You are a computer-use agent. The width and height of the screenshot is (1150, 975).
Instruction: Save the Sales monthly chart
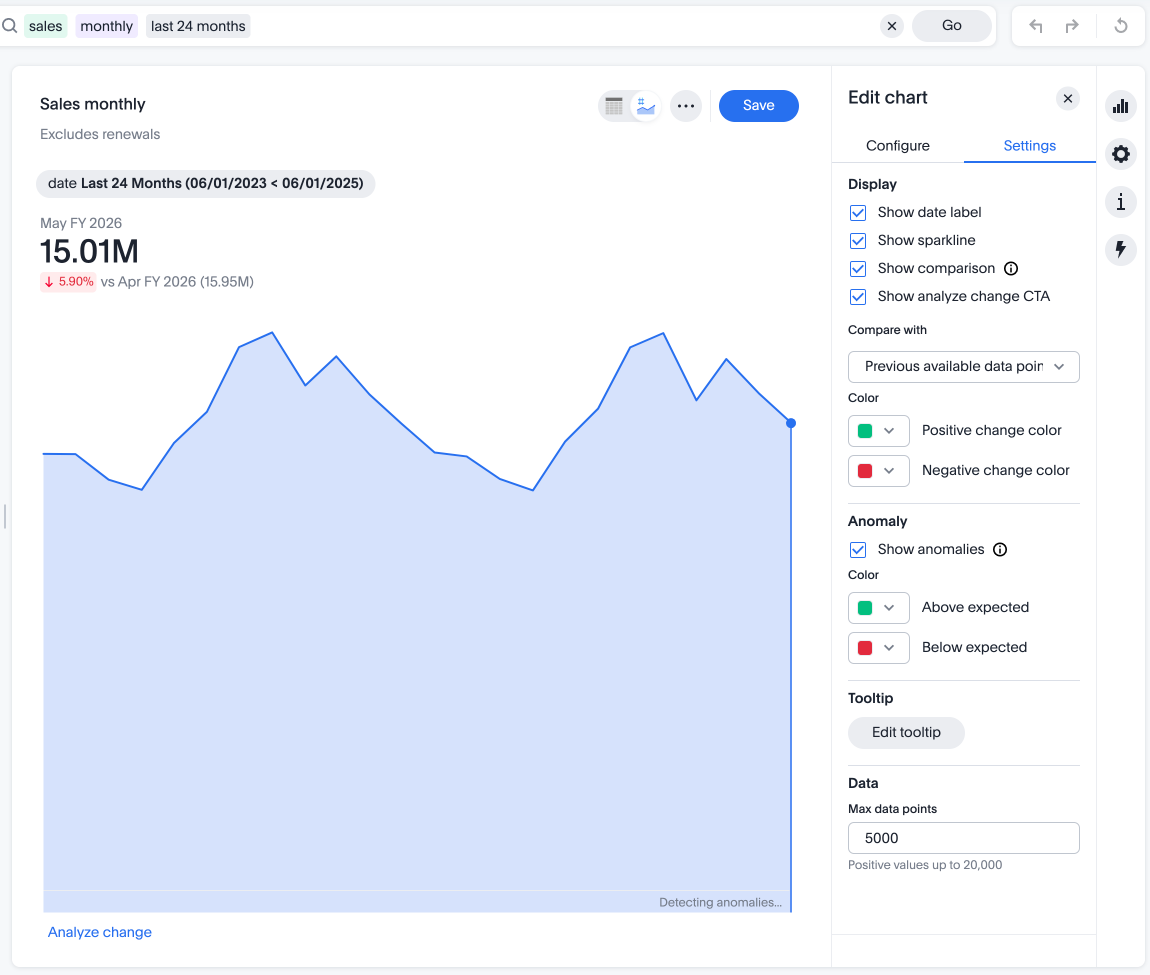758,105
